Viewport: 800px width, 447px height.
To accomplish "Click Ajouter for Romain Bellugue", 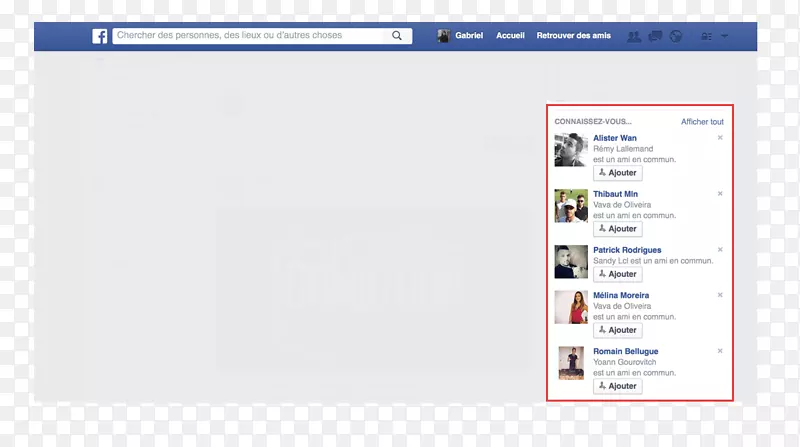I will (x=617, y=386).
